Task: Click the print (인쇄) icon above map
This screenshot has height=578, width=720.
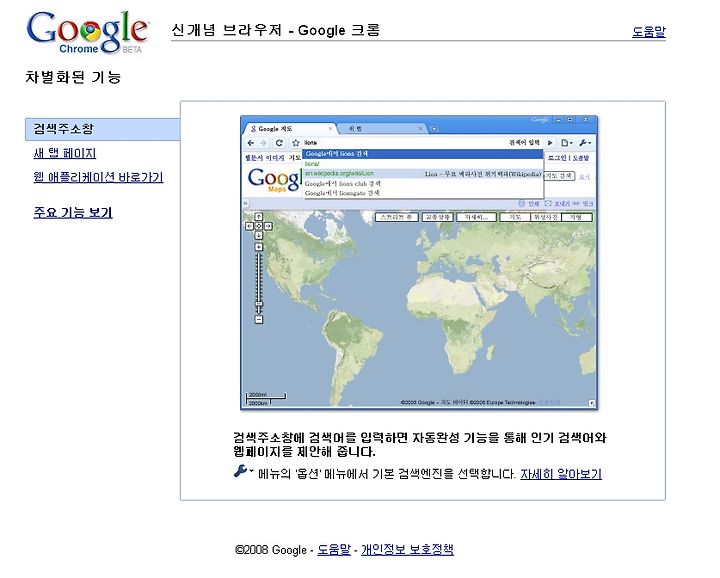Action: click(521, 203)
